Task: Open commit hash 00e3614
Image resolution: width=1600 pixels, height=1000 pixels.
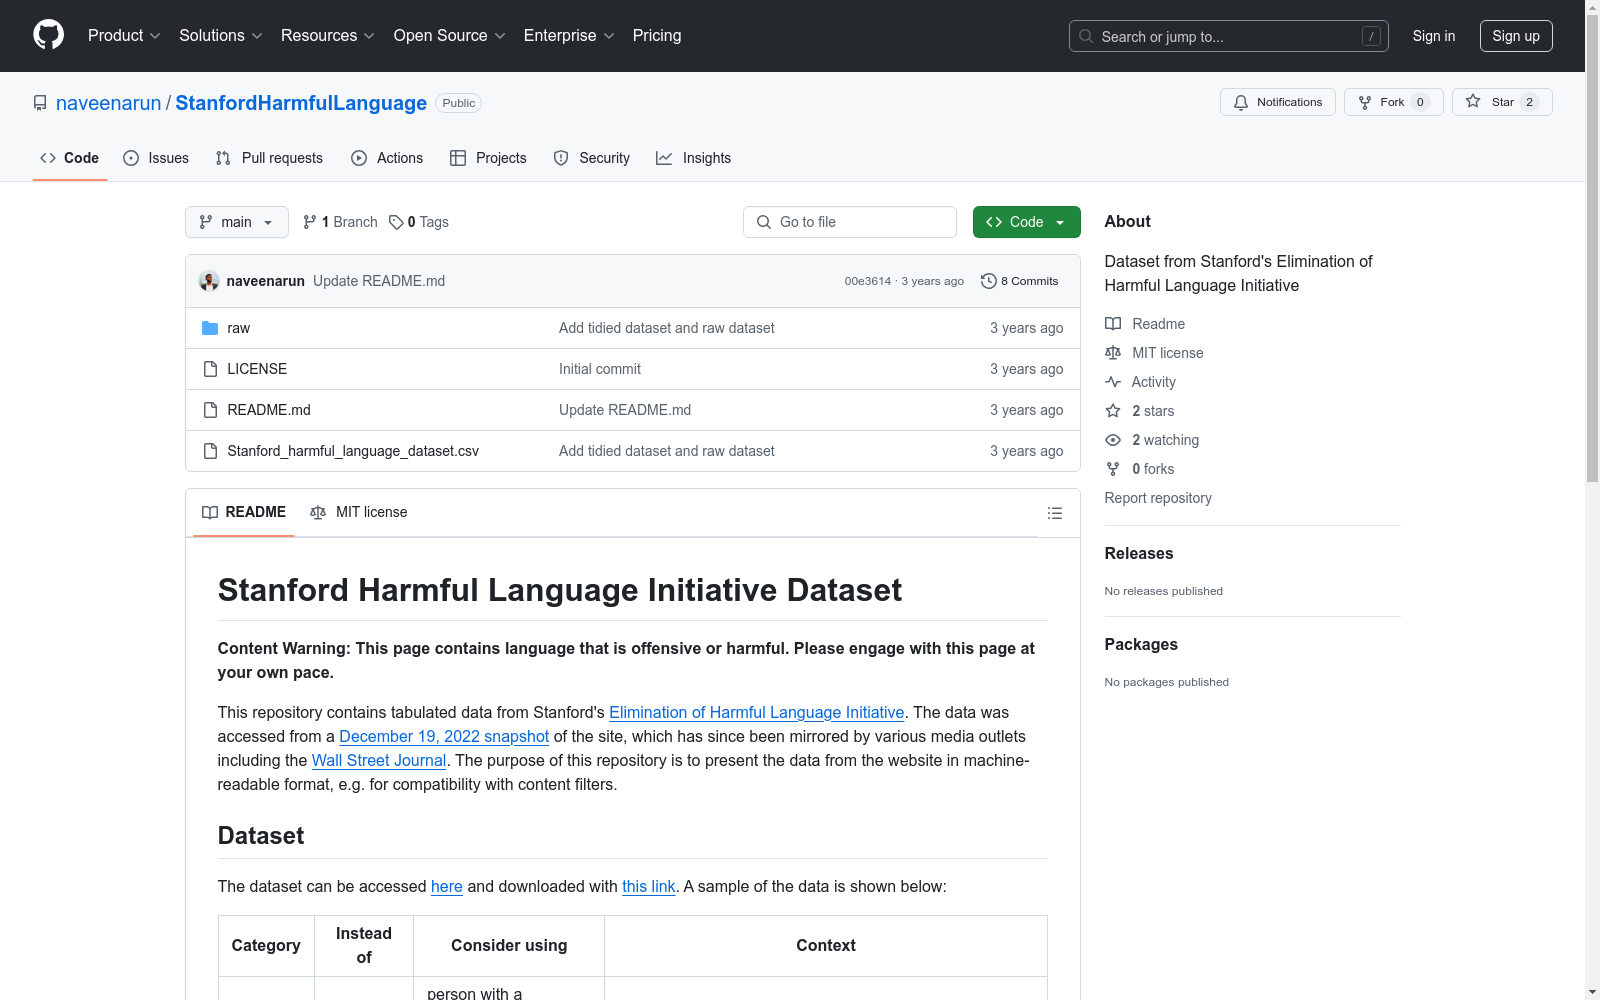Action: [x=867, y=281]
